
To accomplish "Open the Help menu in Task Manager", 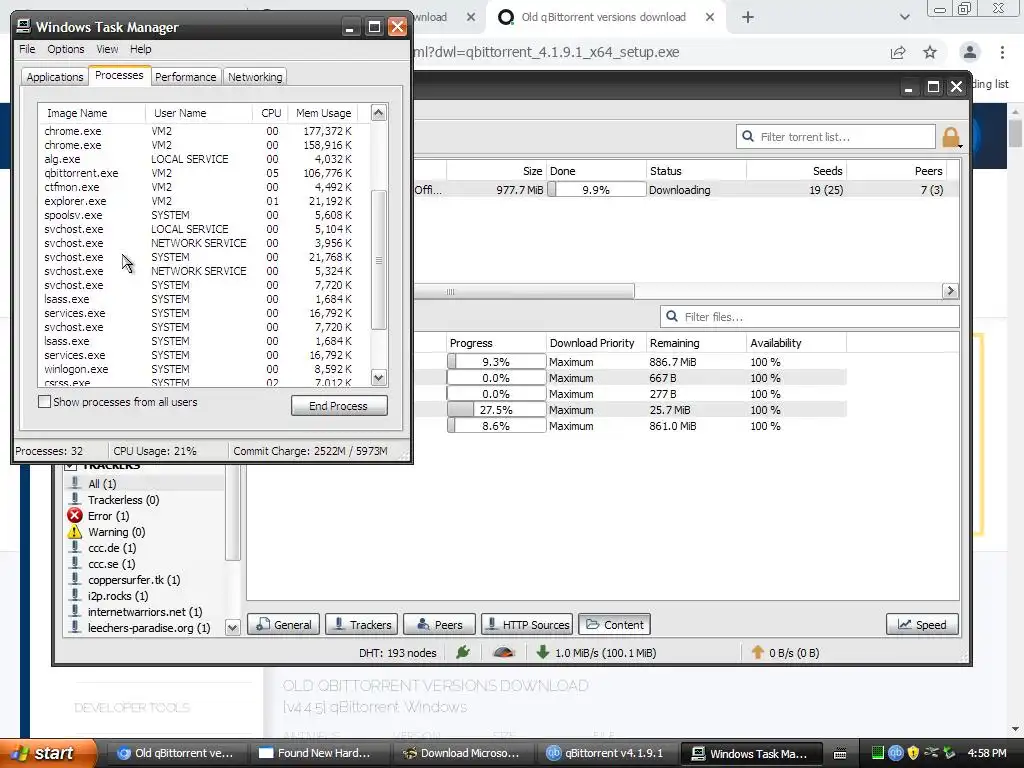I will (x=140, y=49).
